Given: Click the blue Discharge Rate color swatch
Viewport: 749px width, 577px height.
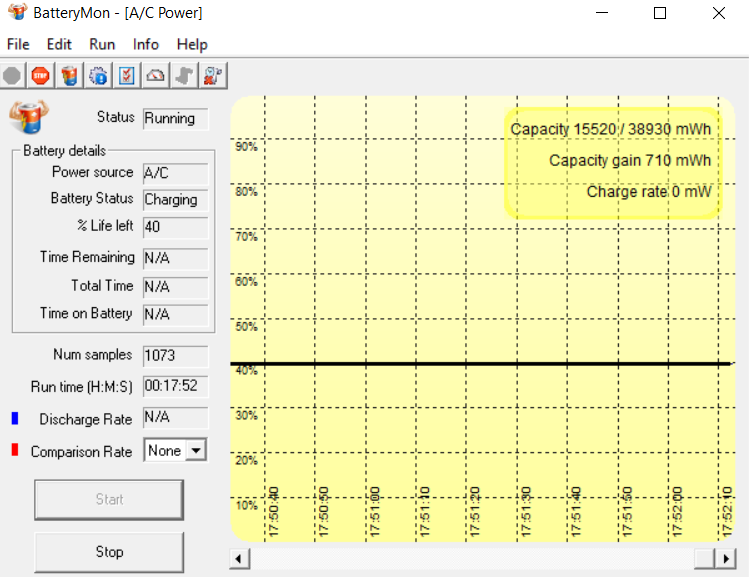Looking at the screenshot, I should tap(15, 418).
